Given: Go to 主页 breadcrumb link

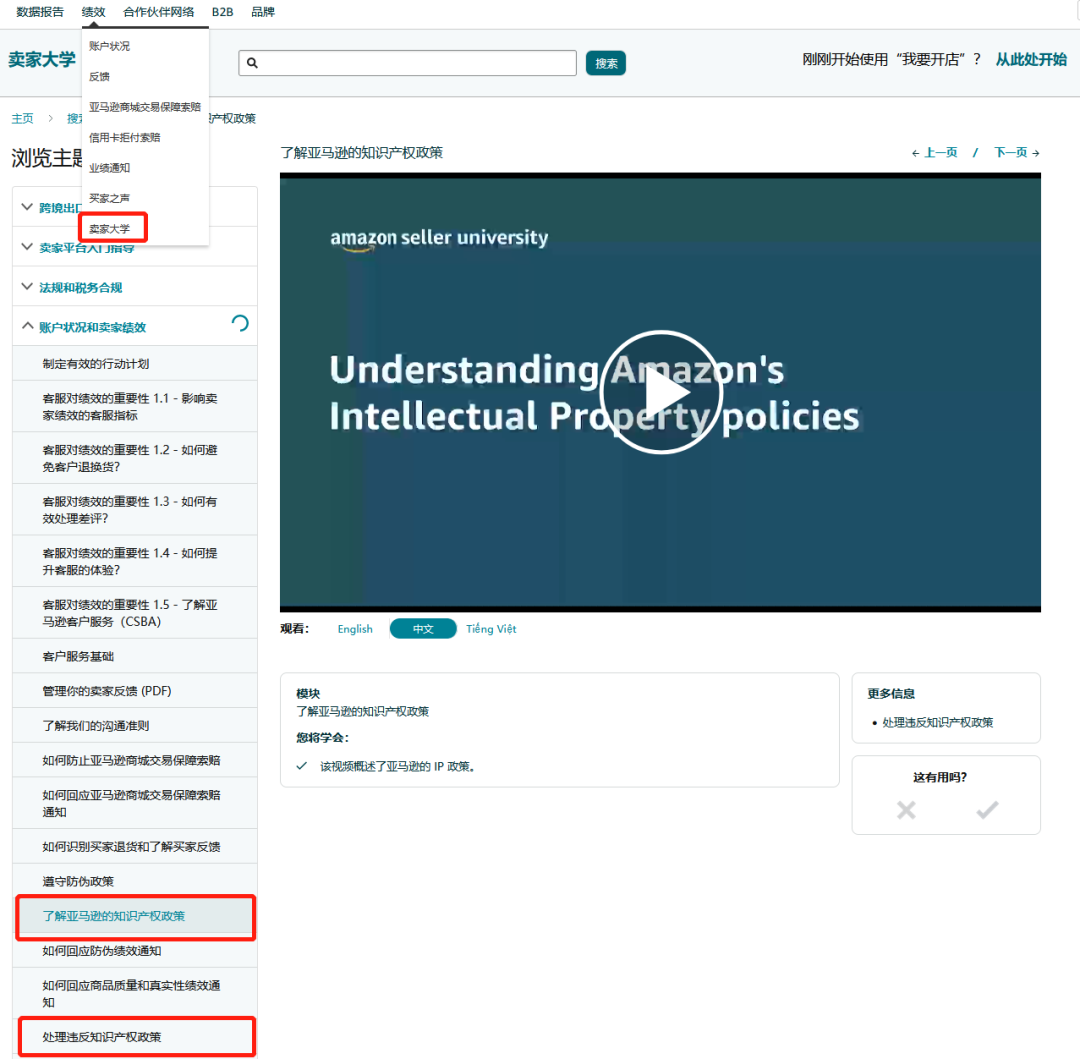Looking at the screenshot, I should (x=22, y=118).
